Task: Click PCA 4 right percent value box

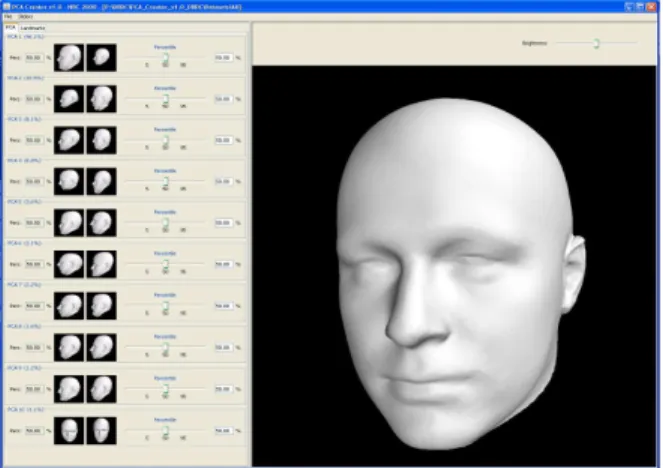Action: (223, 181)
